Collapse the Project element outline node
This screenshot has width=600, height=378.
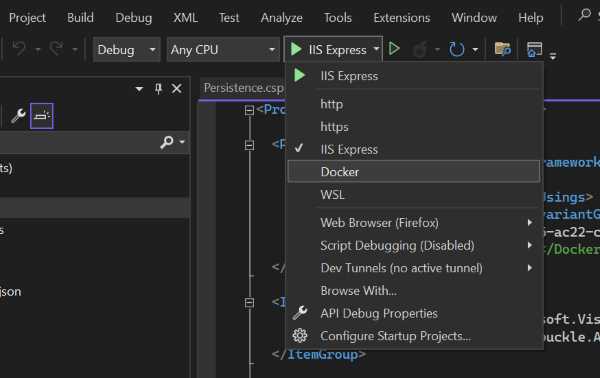point(249,111)
